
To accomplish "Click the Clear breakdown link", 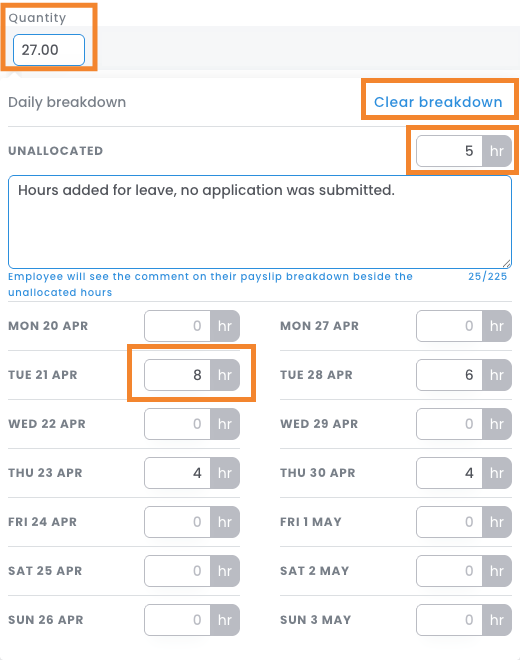I will coord(438,102).
